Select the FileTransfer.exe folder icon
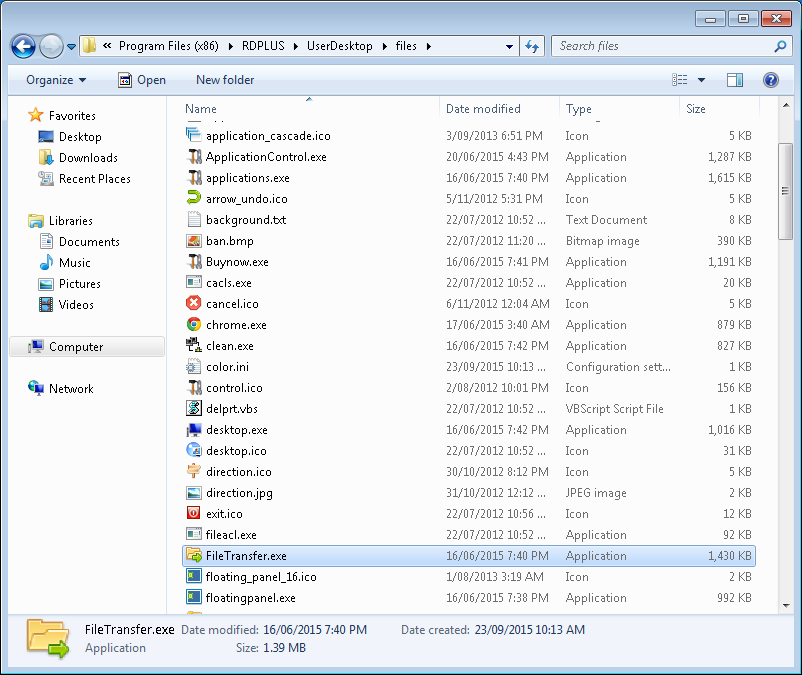The height and width of the screenshot is (675, 802). tap(194, 556)
